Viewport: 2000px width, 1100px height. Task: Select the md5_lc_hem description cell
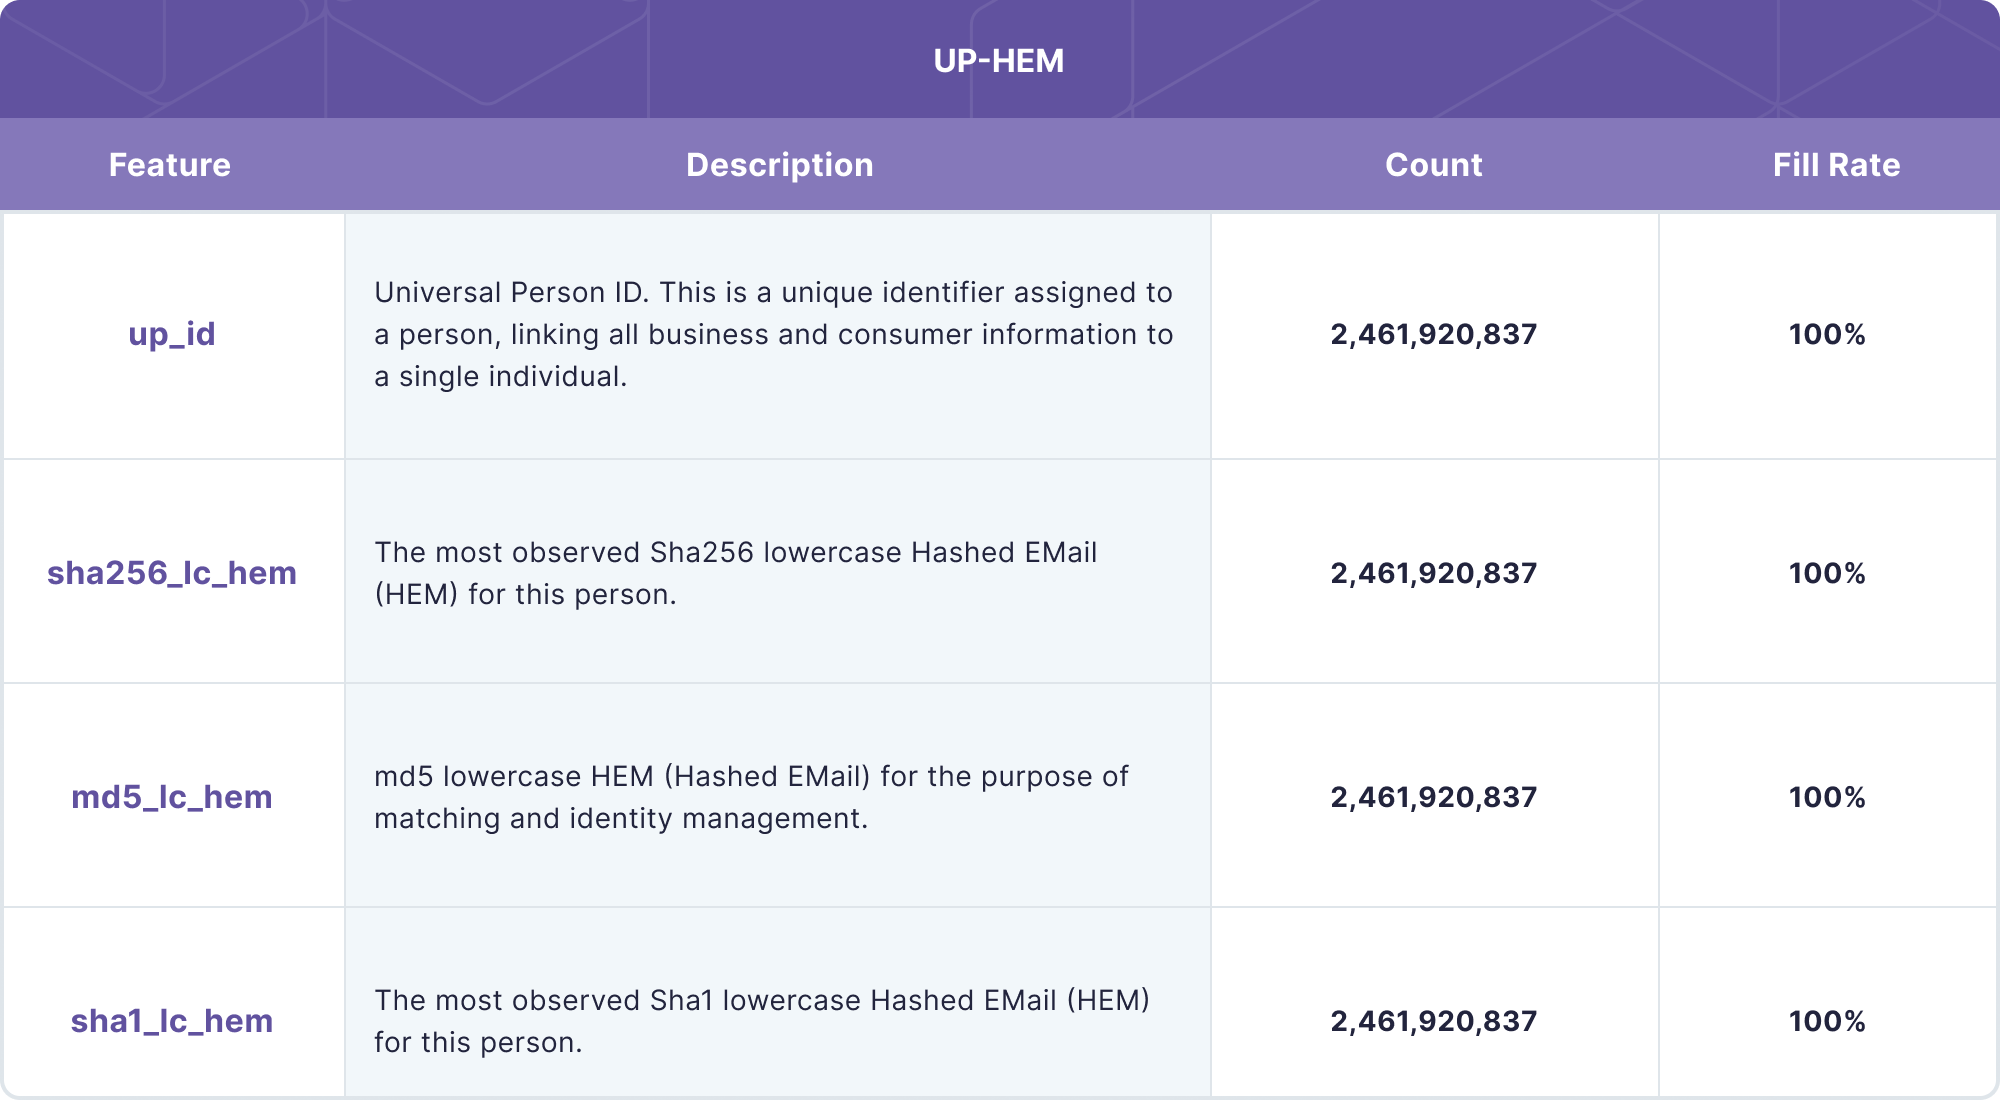[752, 797]
